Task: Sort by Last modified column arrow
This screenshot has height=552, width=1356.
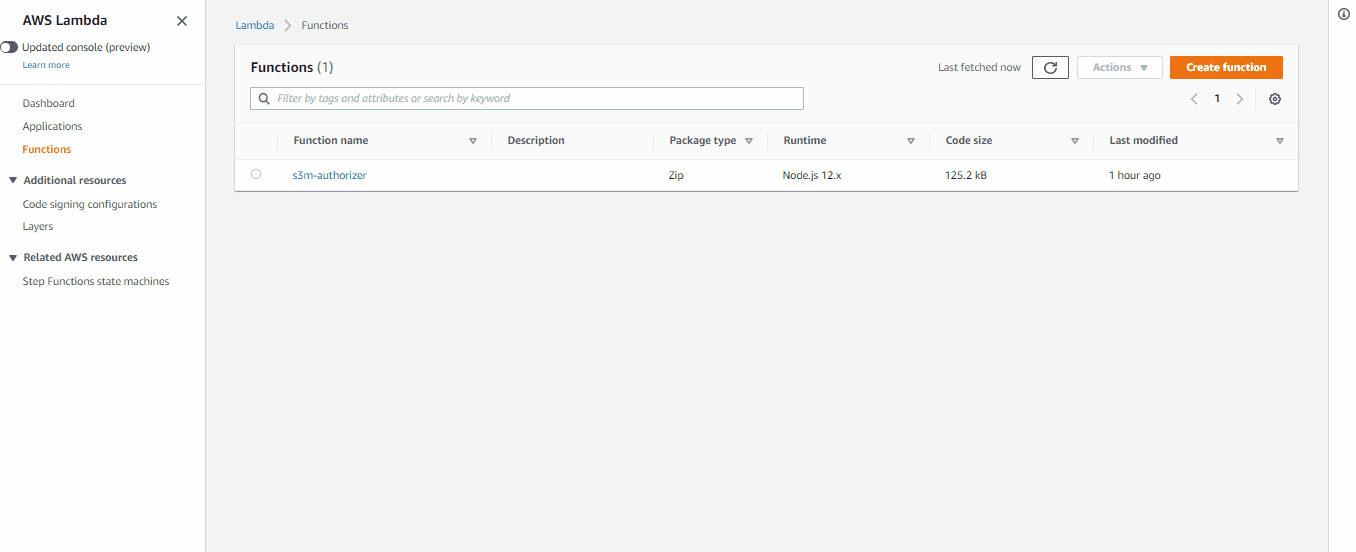Action: point(1280,141)
